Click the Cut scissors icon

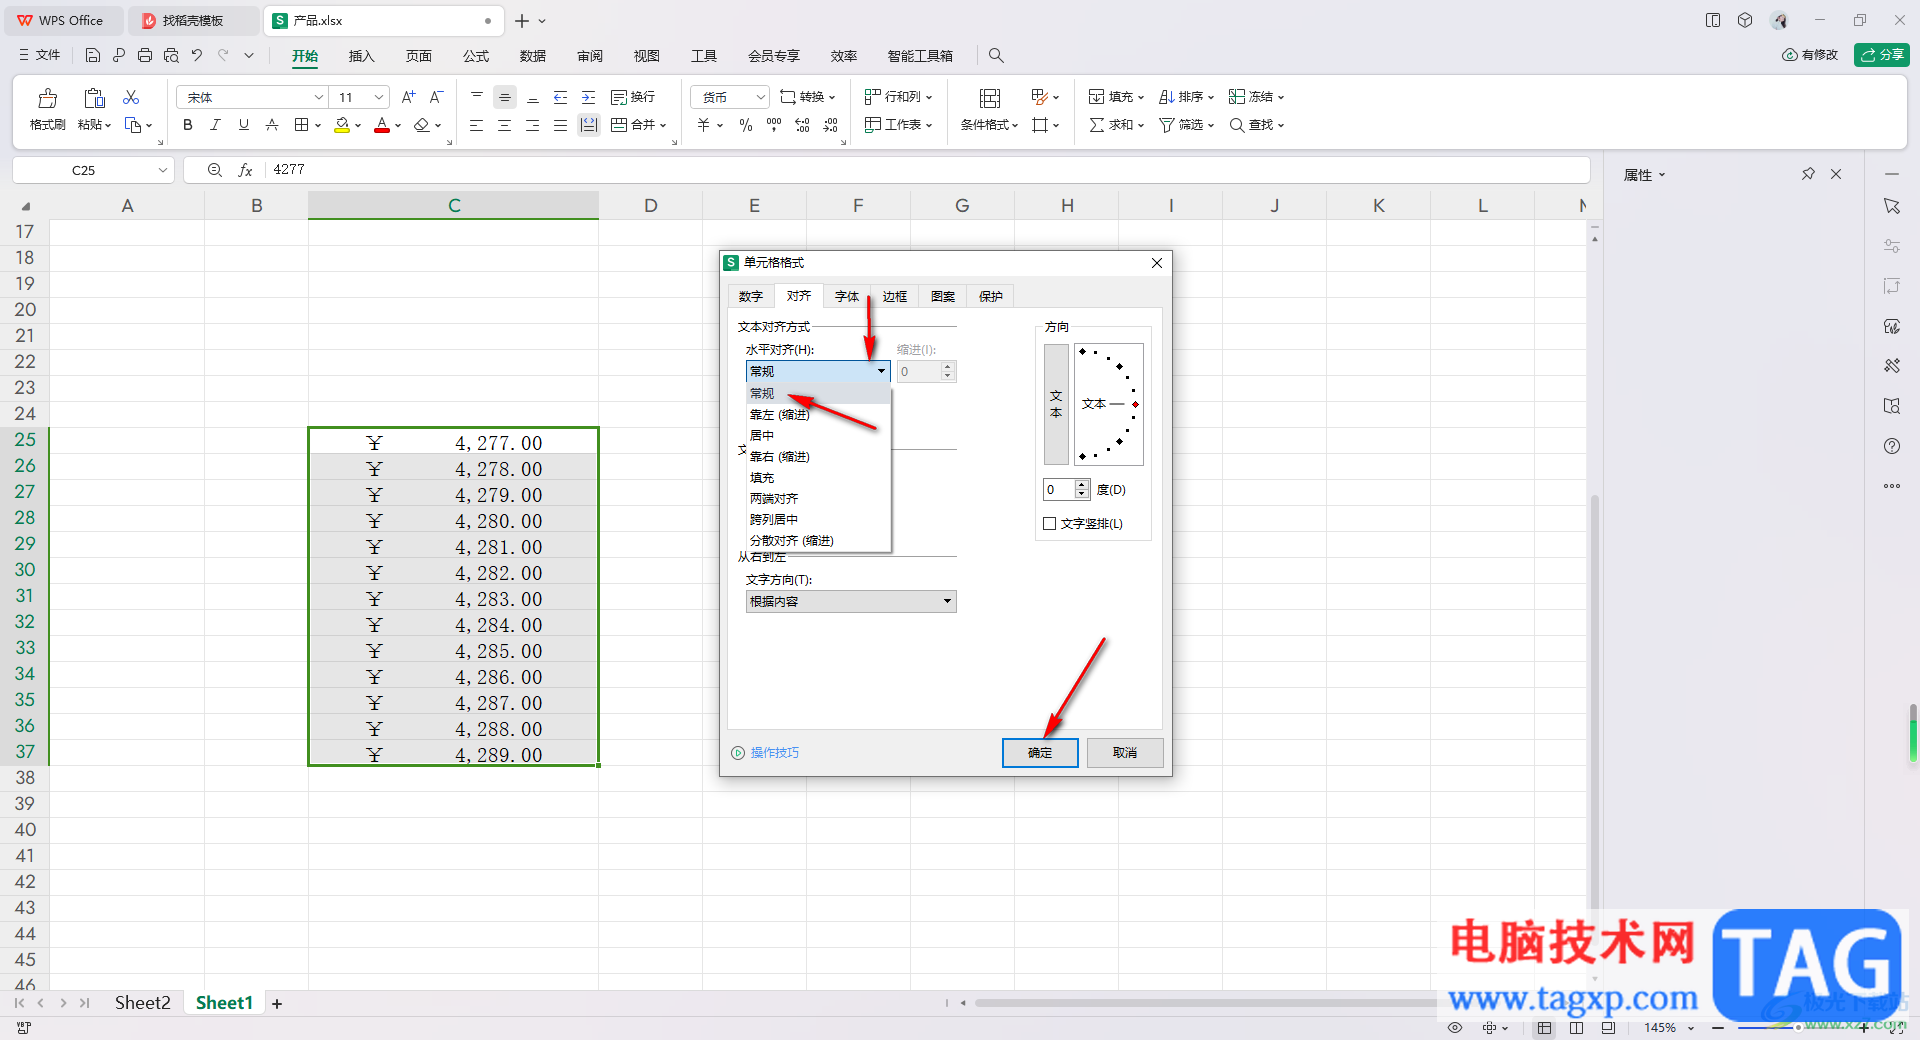pyautogui.click(x=131, y=97)
